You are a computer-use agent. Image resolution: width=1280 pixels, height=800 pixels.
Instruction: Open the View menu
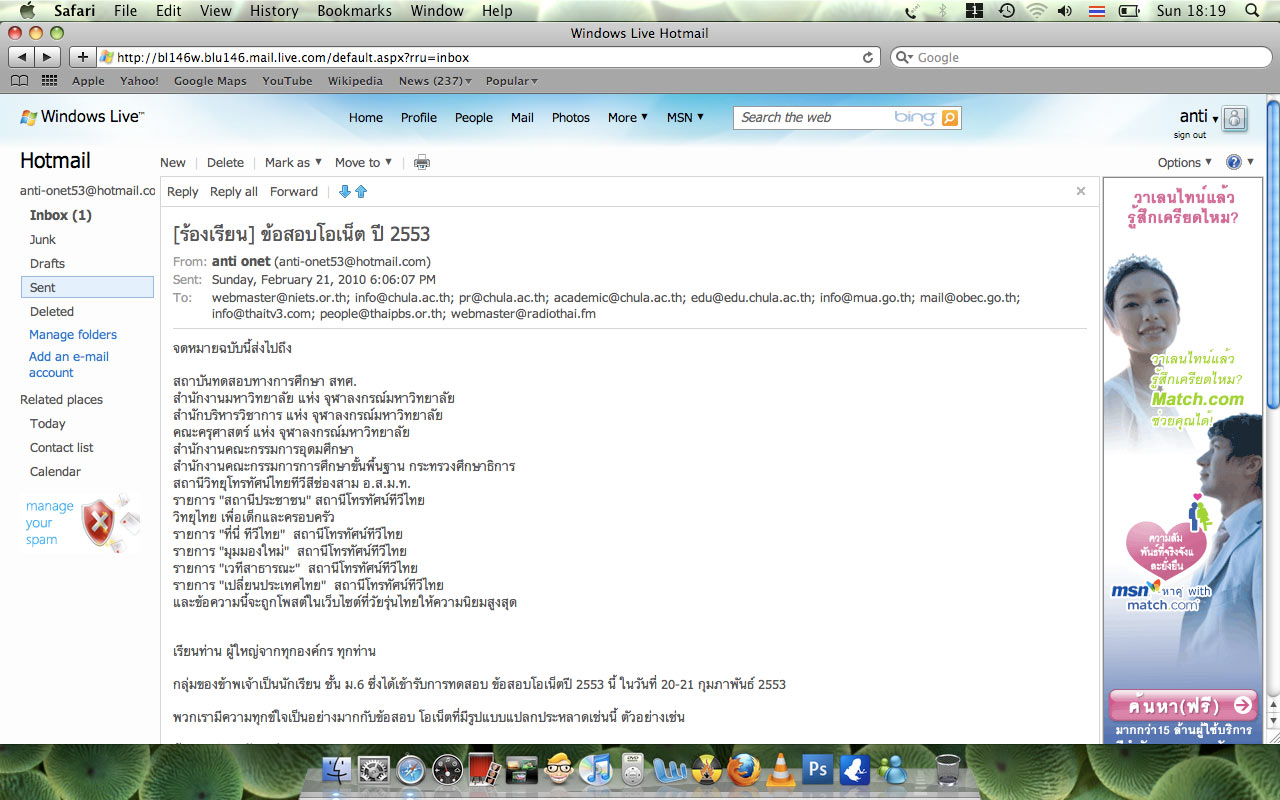coord(216,11)
